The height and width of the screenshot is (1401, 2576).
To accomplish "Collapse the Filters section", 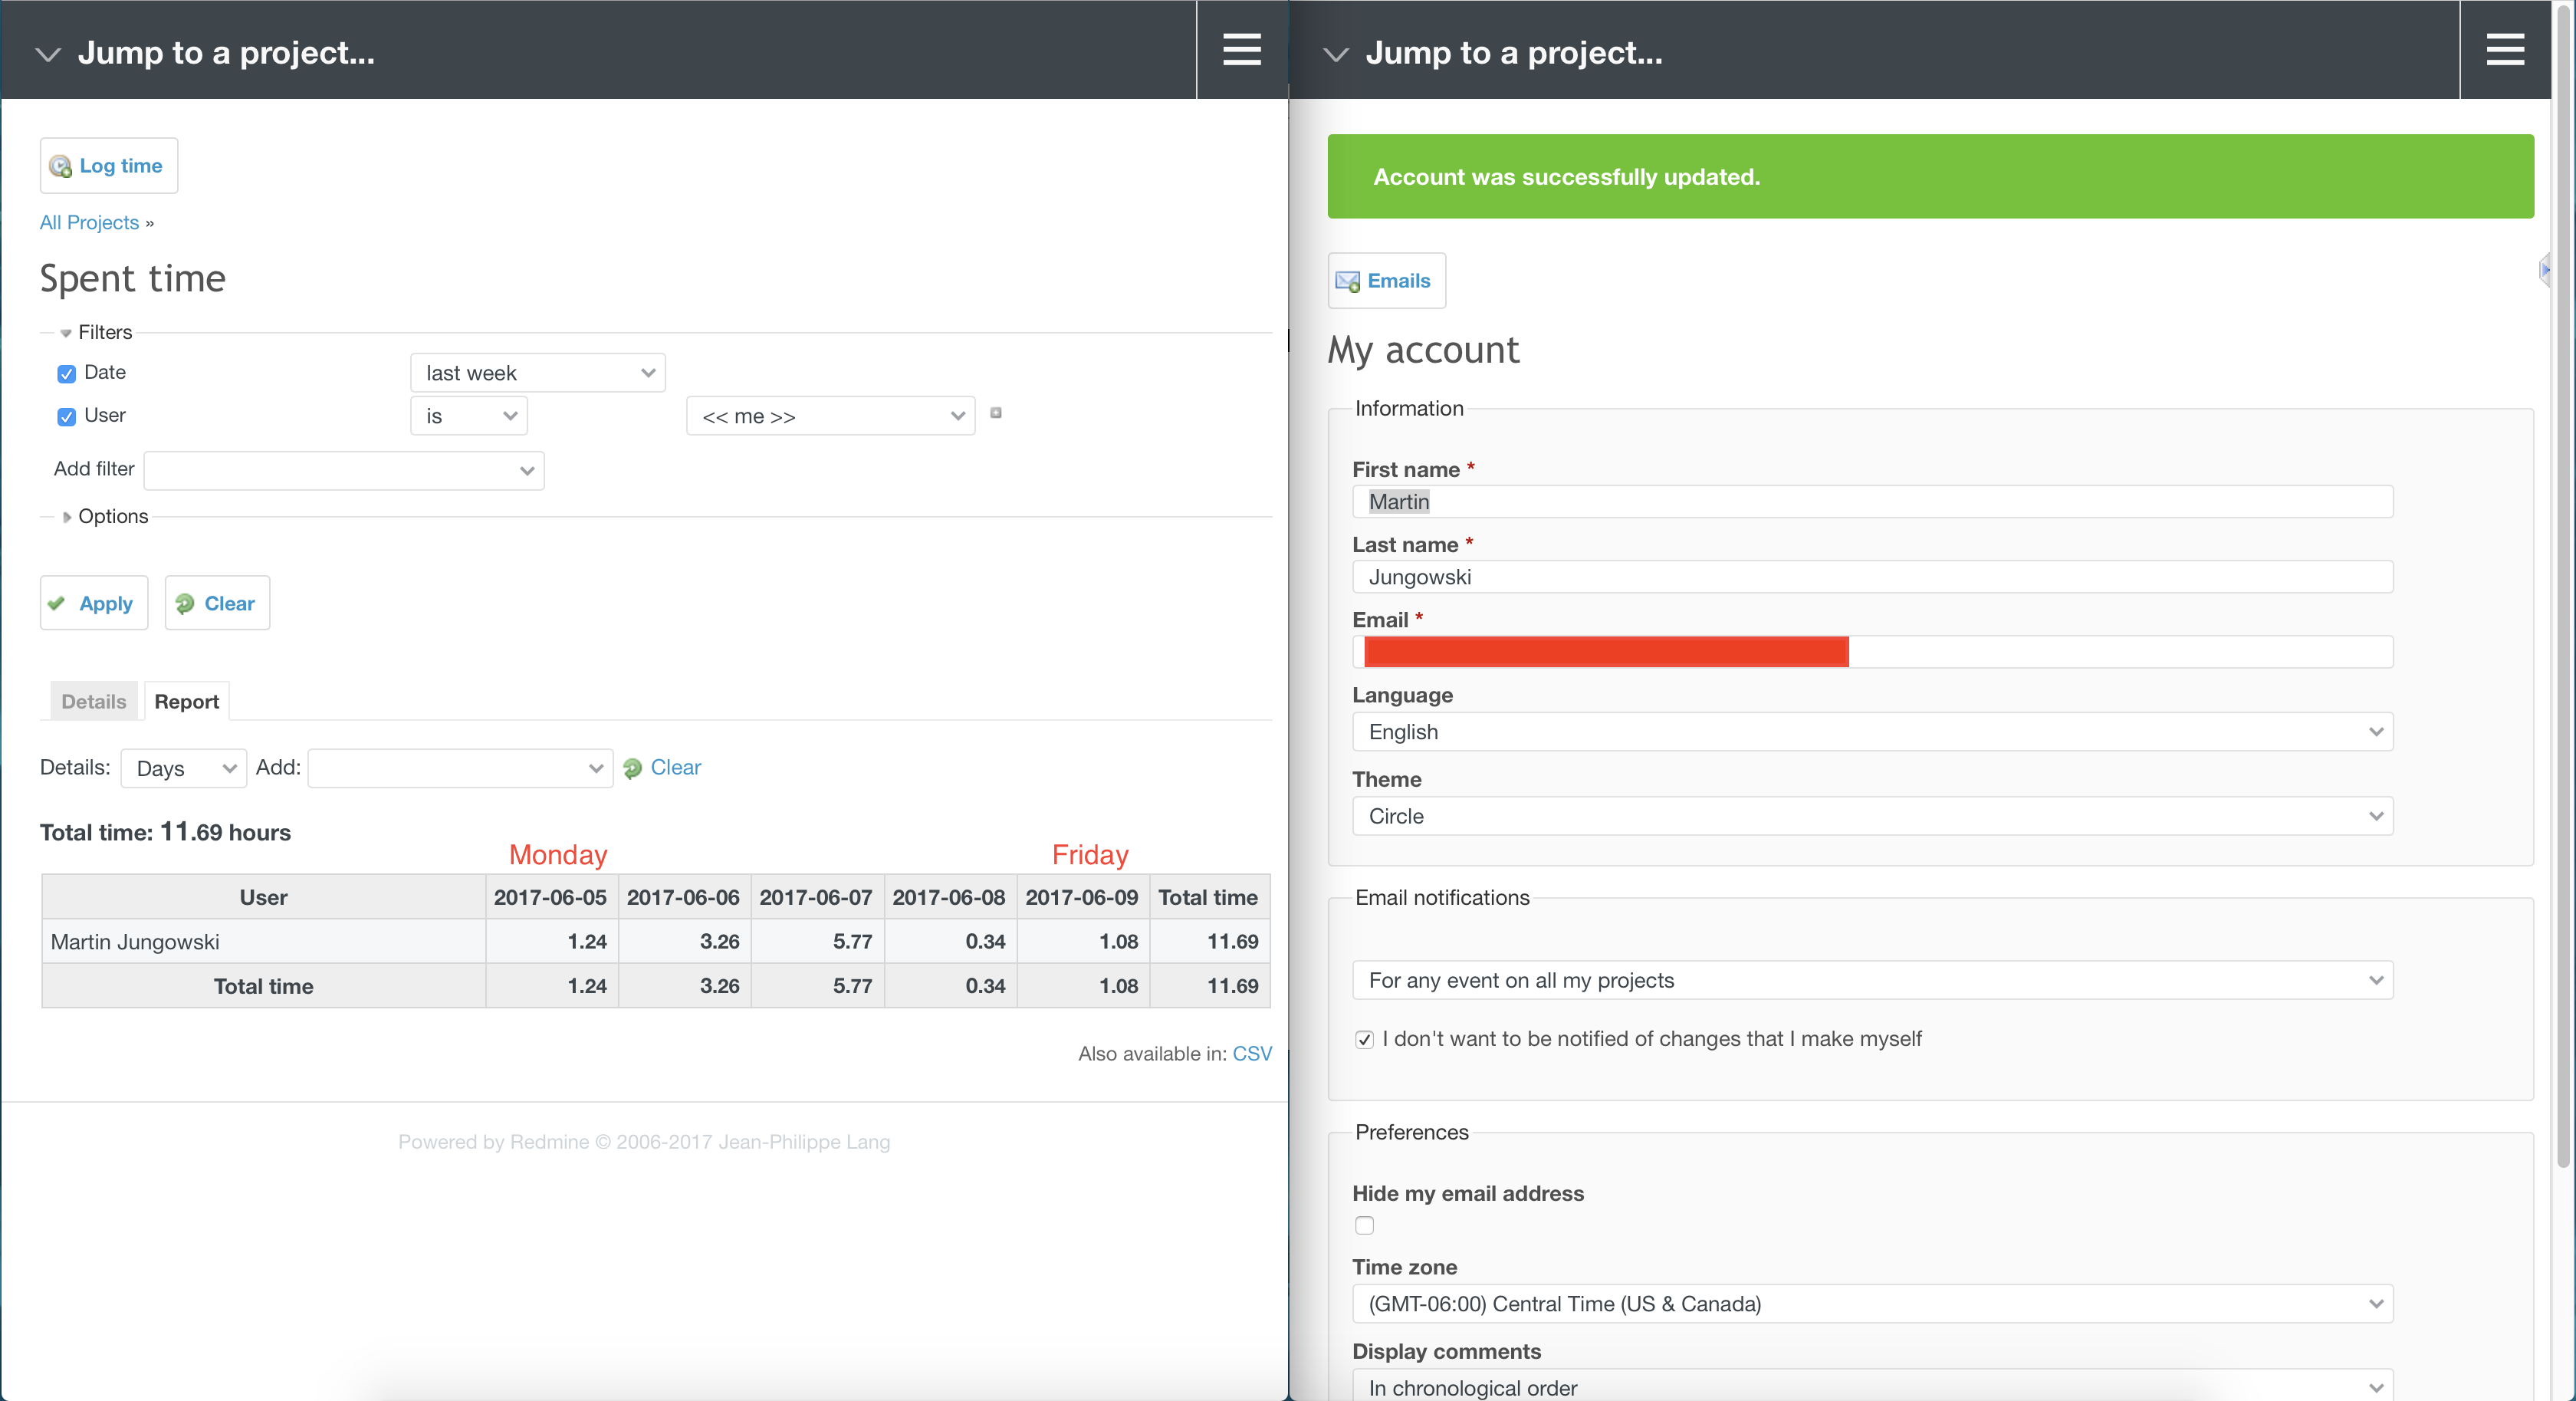I will 96,332.
